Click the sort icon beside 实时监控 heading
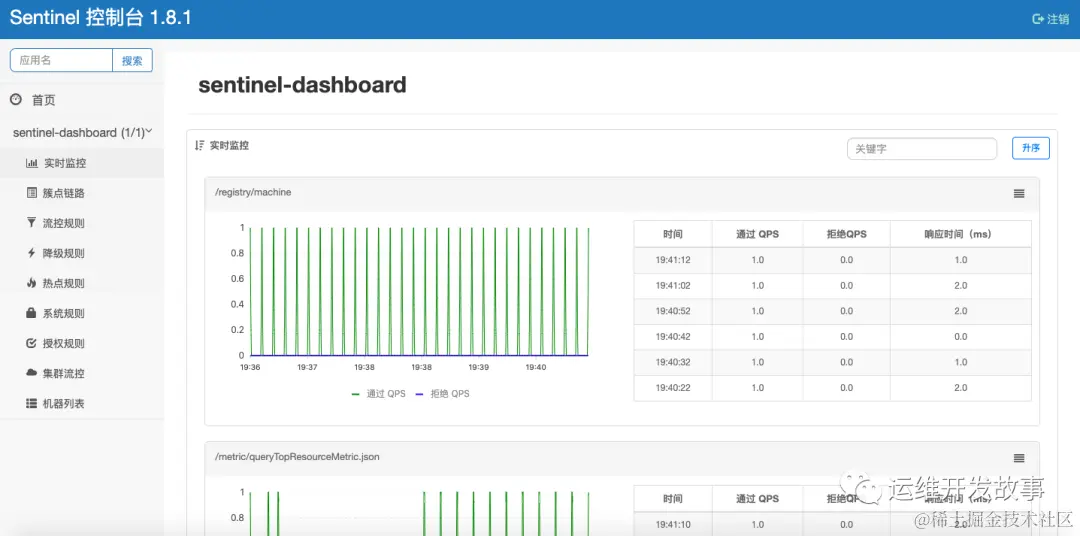The height and width of the screenshot is (536, 1080). (x=200, y=145)
